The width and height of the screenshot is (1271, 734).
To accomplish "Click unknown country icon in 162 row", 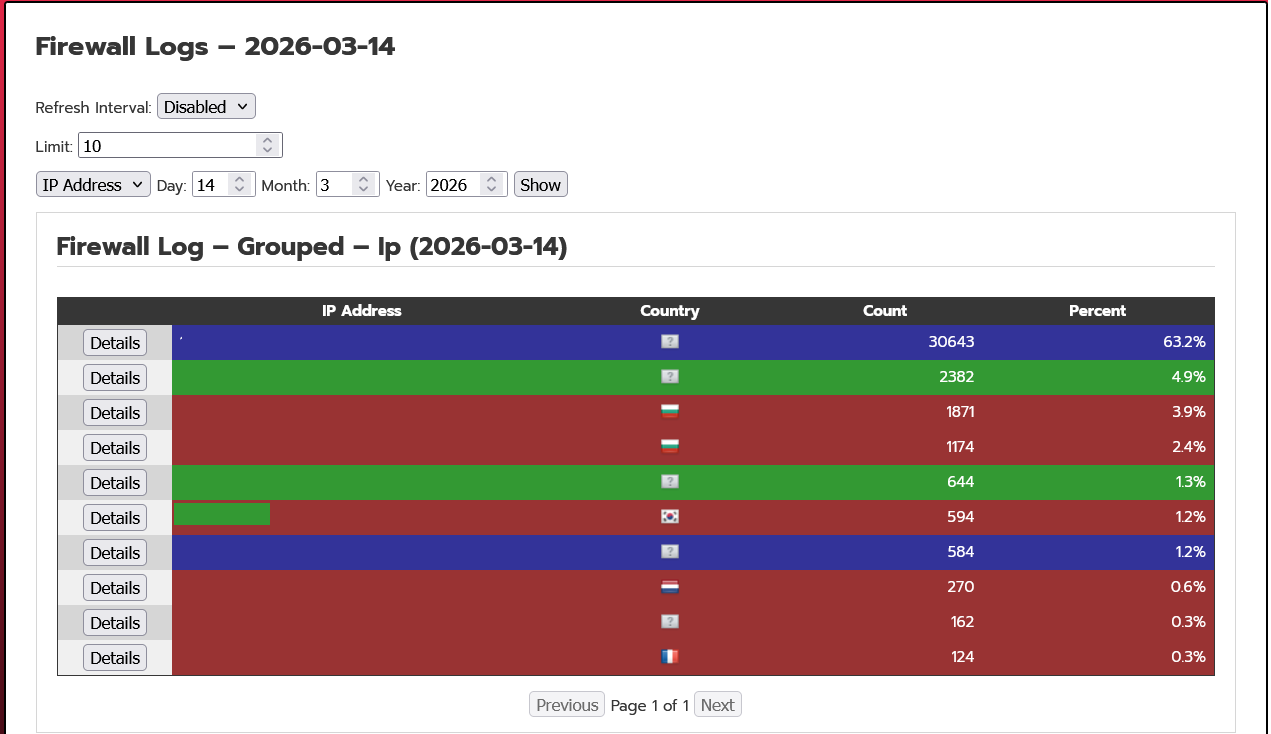I will pos(670,622).
